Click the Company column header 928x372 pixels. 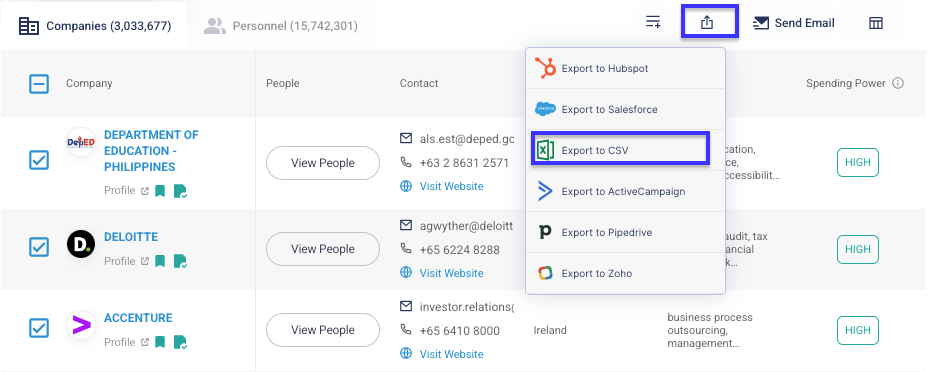tap(89, 83)
